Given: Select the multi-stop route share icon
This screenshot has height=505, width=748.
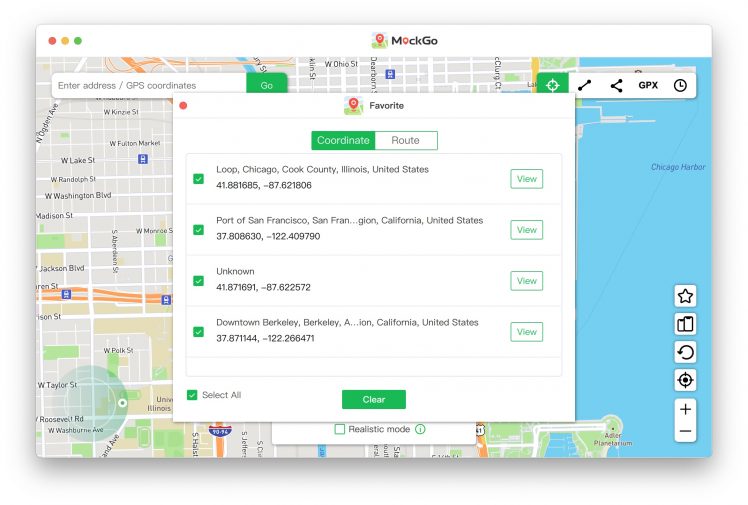Looking at the screenshot, I should (x=616, y=85).
